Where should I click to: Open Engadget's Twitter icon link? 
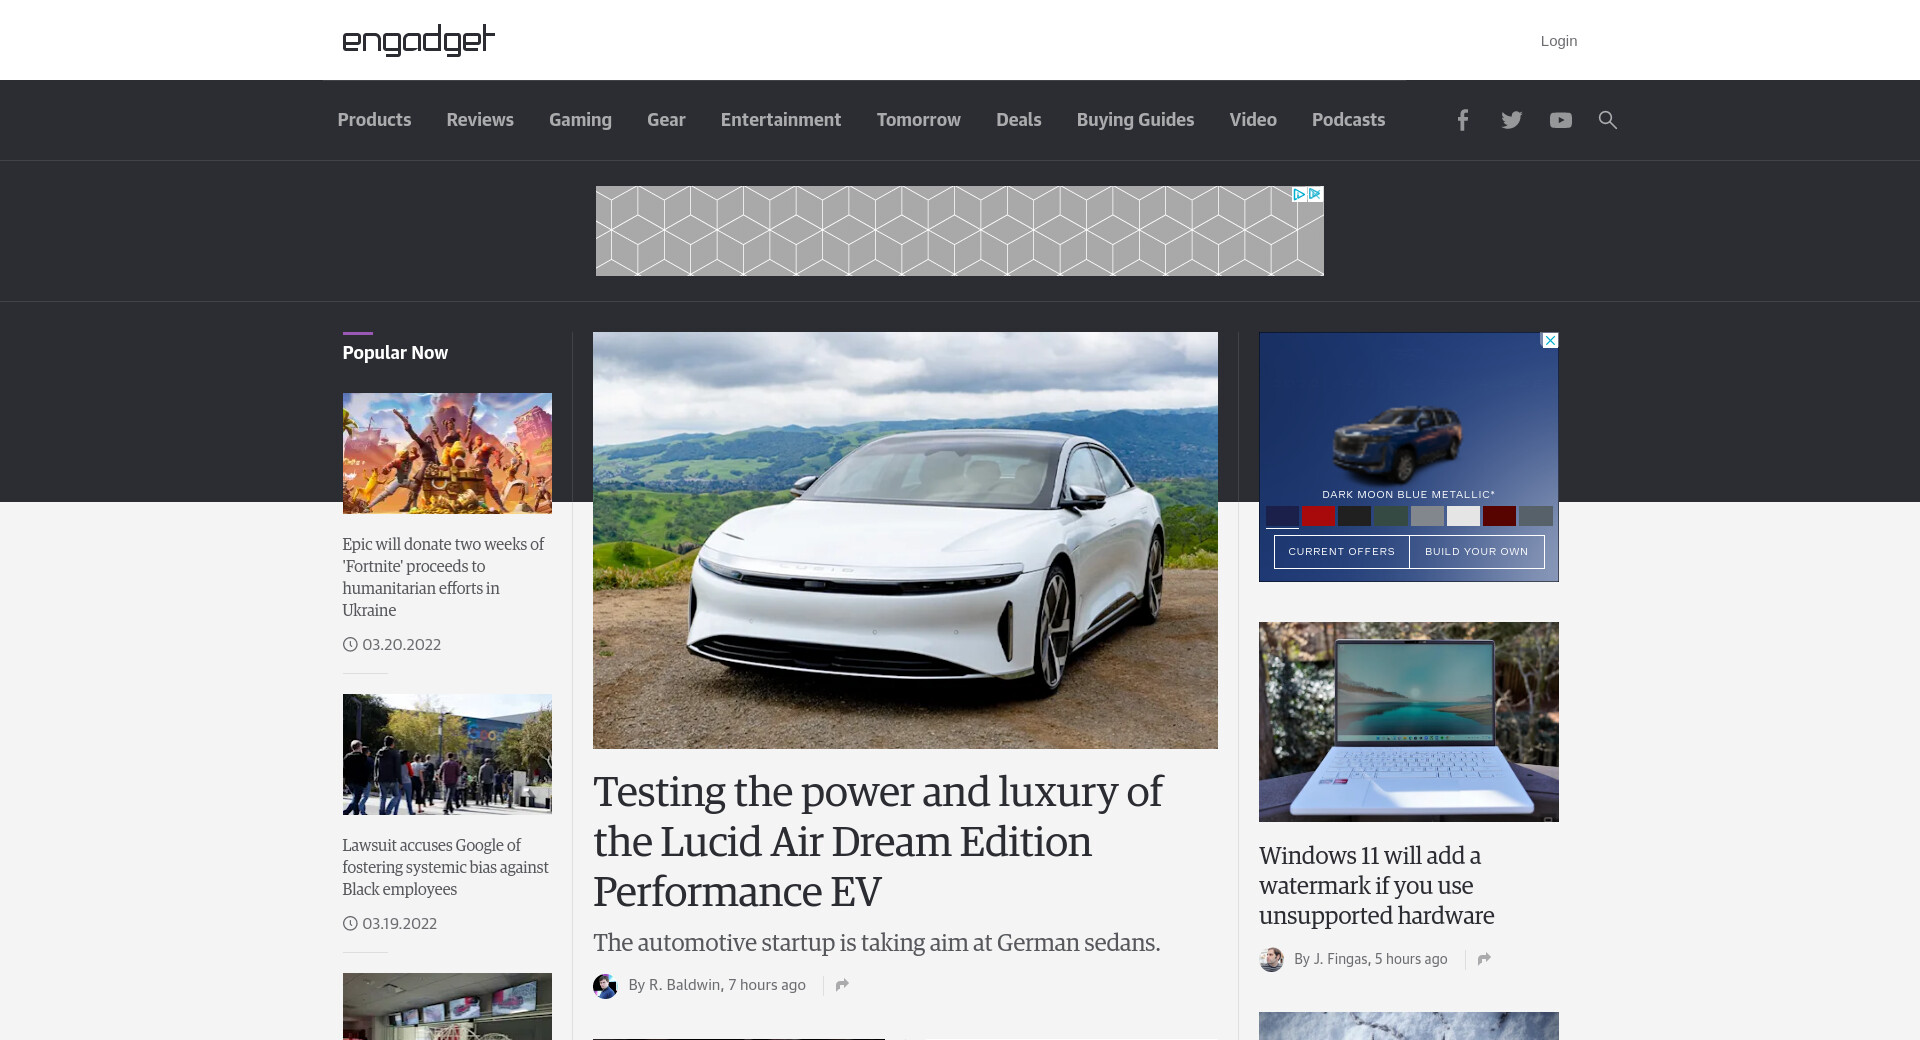point(1511,120)
